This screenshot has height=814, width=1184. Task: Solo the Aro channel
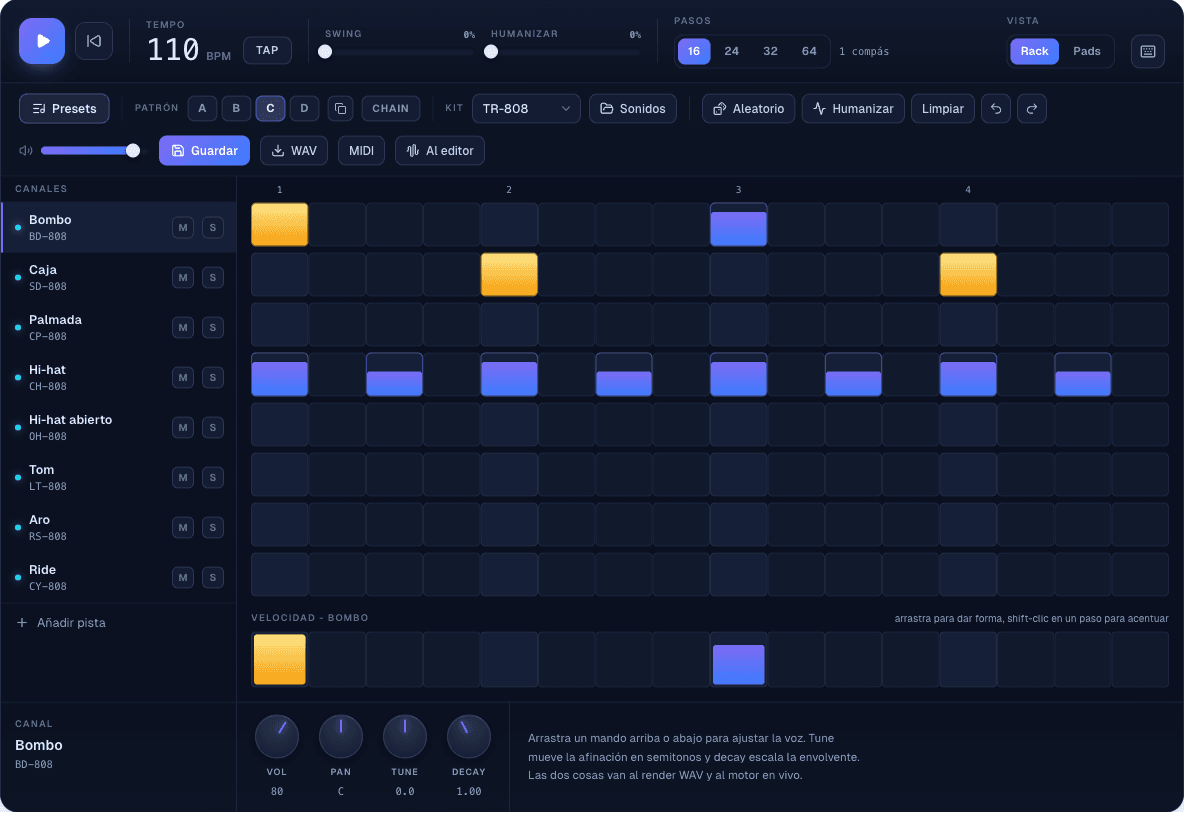click(x=213, y=528)
